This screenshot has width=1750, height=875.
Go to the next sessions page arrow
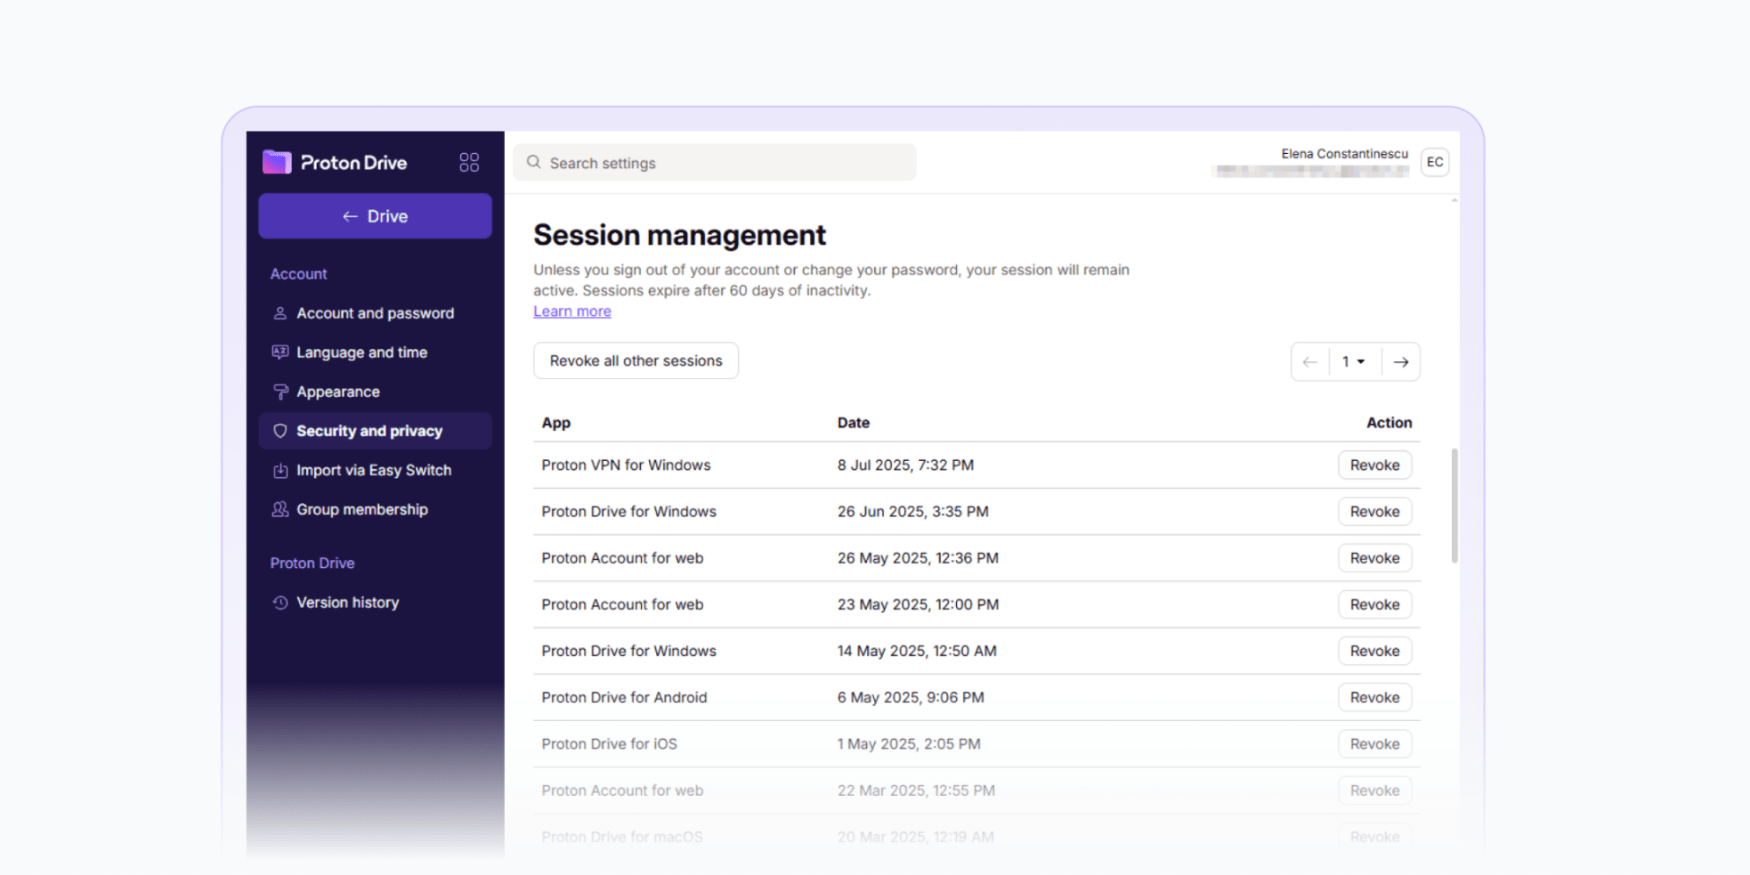[x=1401, y=362]
